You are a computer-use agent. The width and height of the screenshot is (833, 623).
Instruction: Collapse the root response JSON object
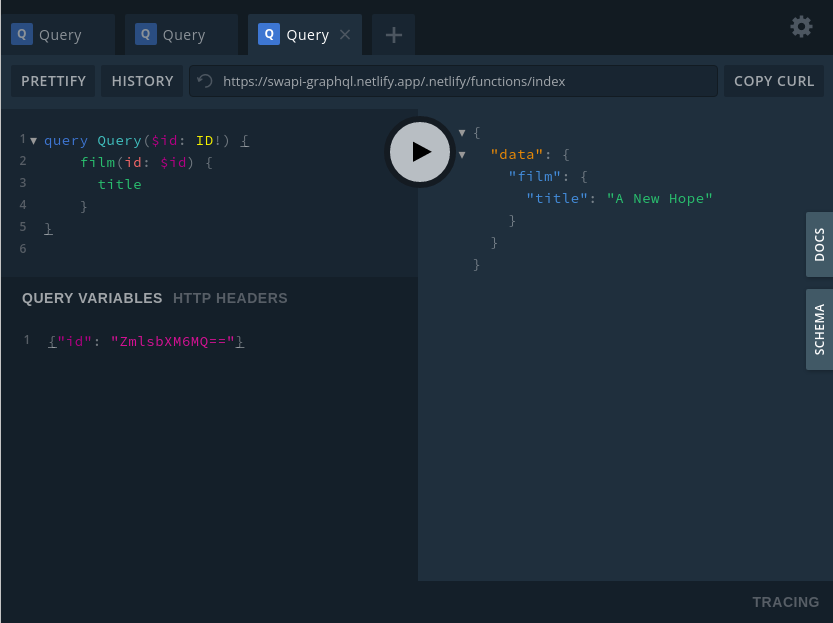462,132
